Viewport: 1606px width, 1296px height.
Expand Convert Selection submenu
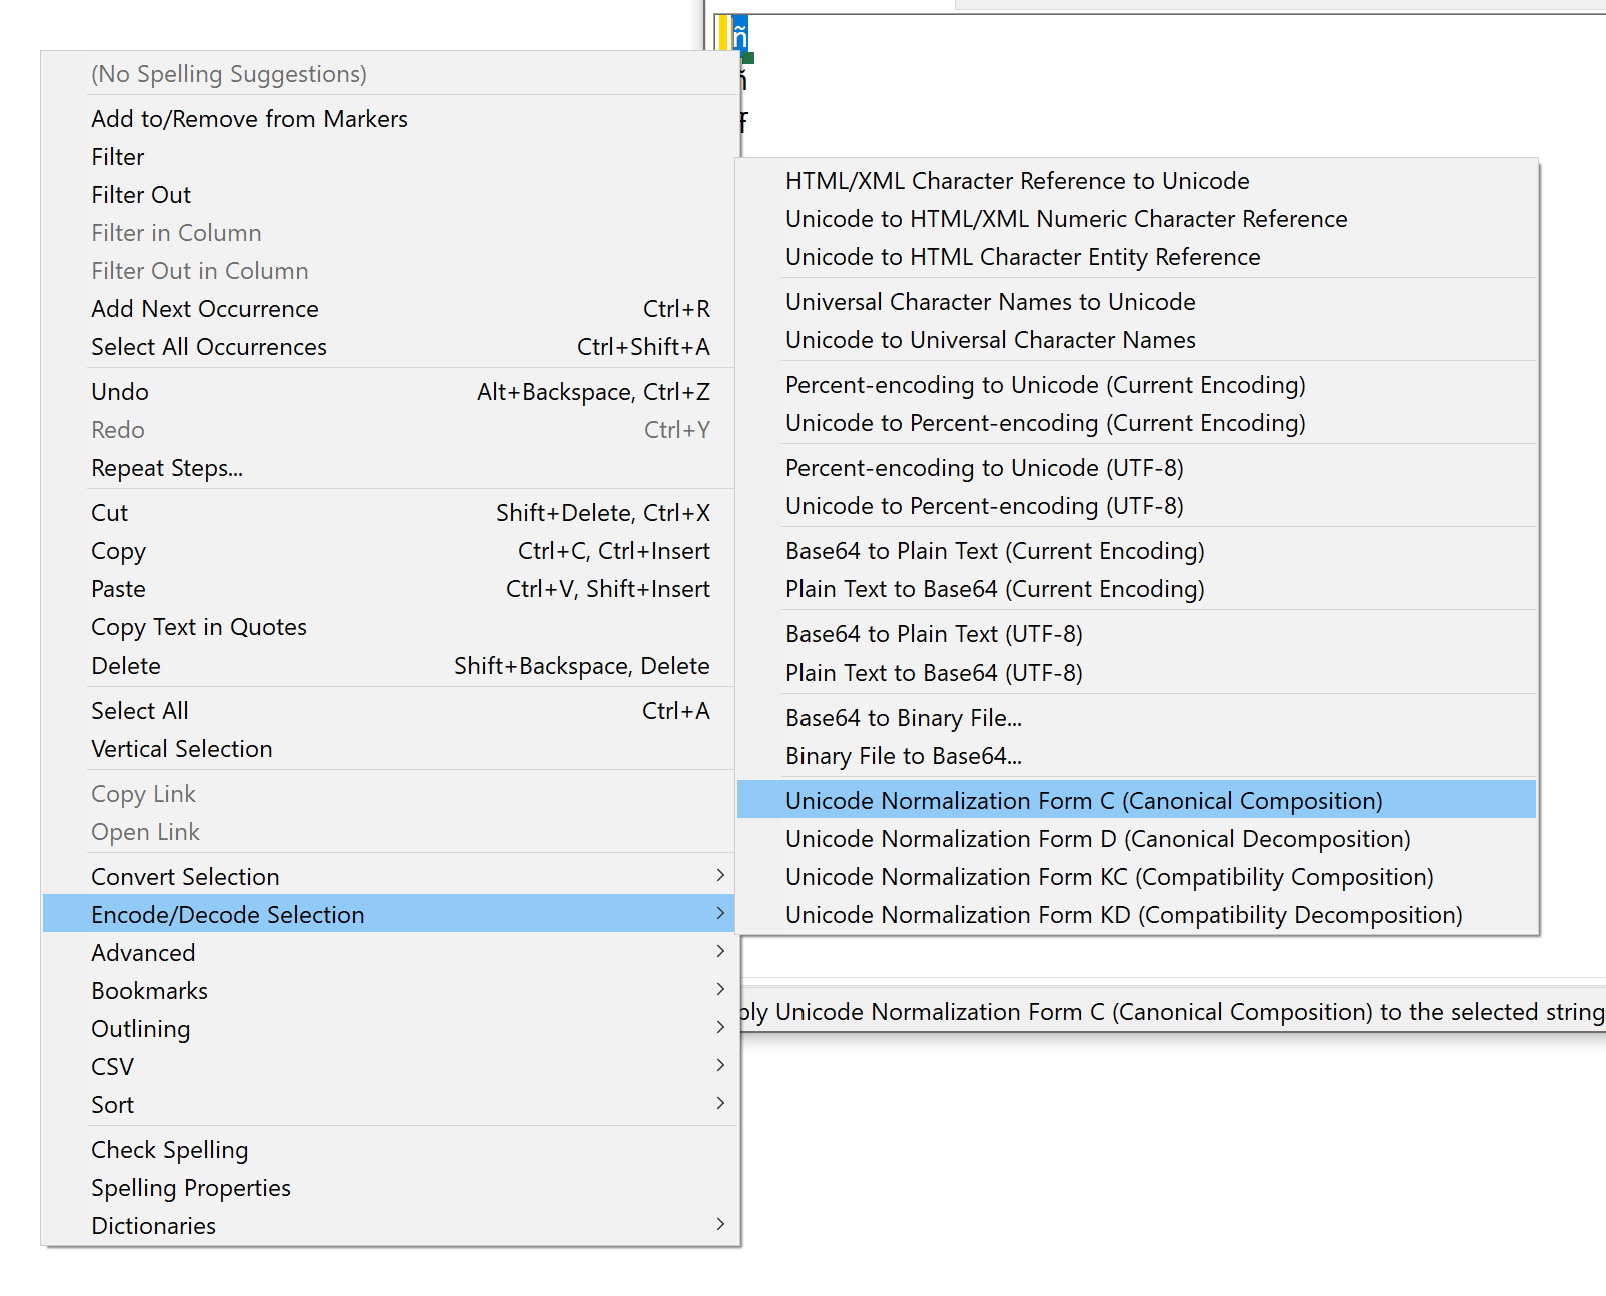point(390,877)
